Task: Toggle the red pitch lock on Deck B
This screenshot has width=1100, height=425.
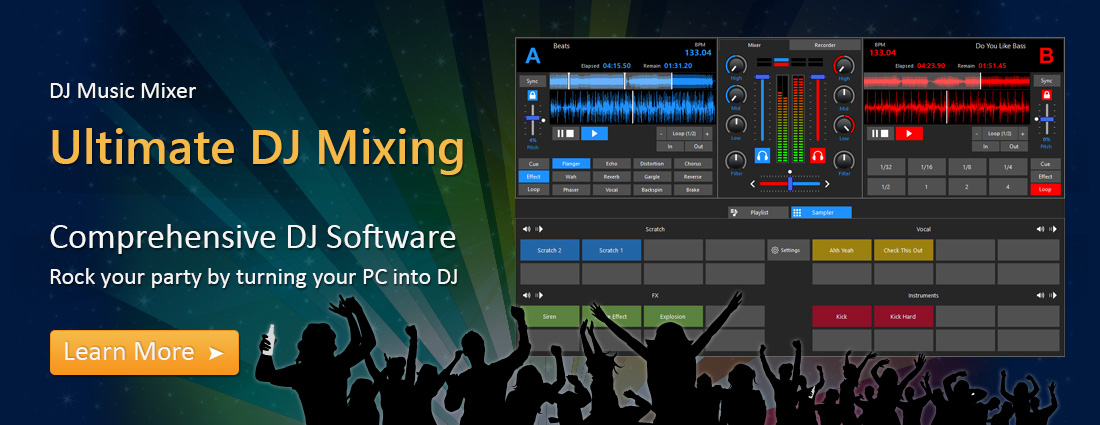Action: 1047,95
